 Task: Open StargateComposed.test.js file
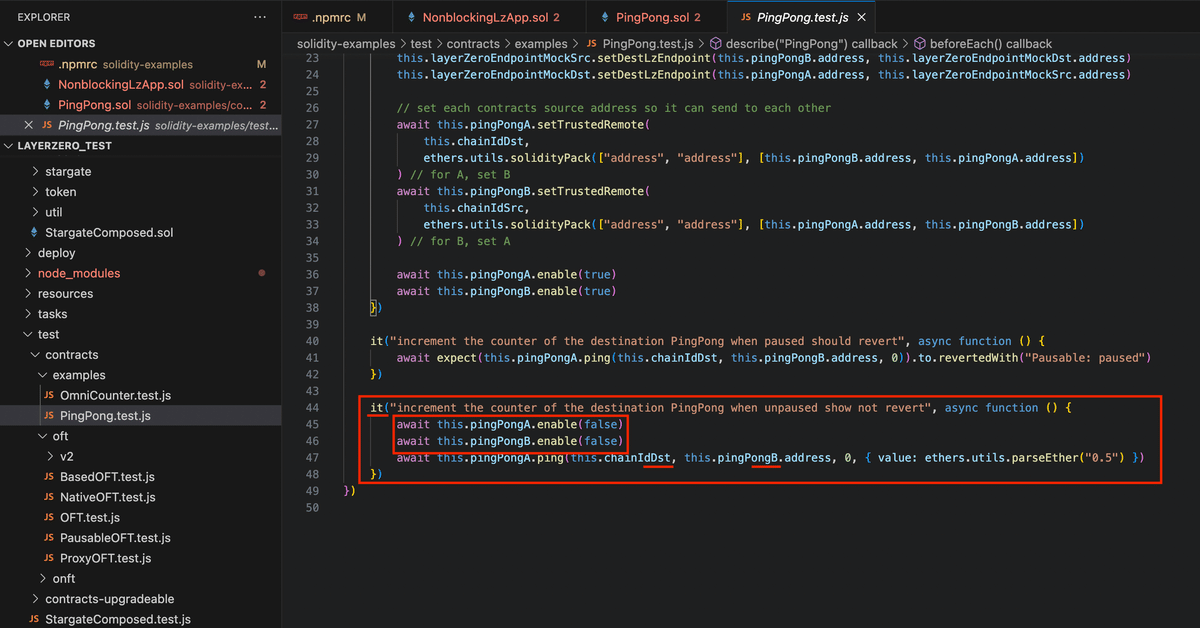click(x=117, y=619)
